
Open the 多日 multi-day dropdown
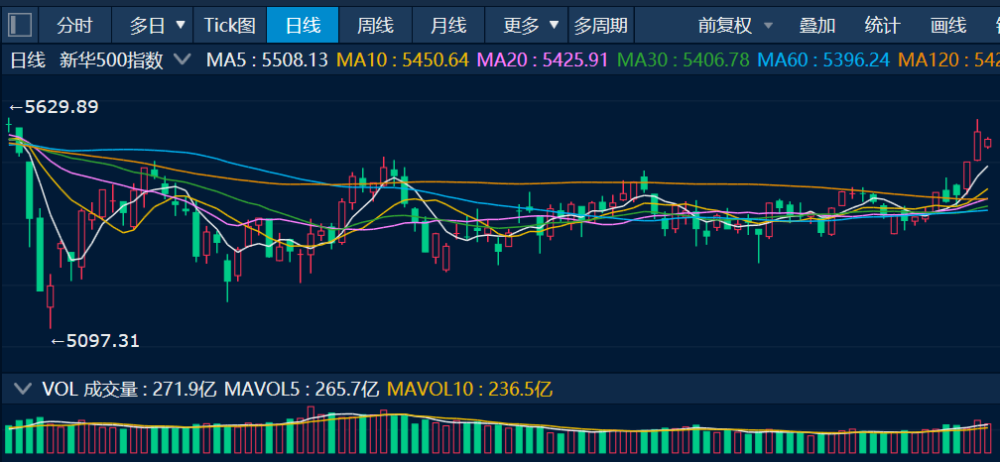157,25
